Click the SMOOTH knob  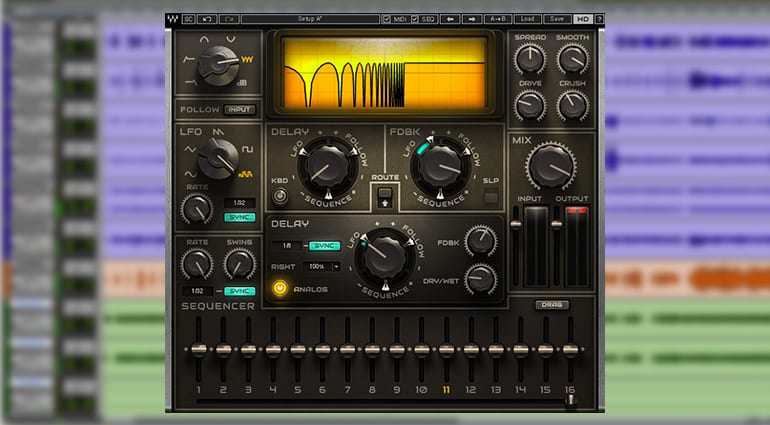tap(573, 59)
